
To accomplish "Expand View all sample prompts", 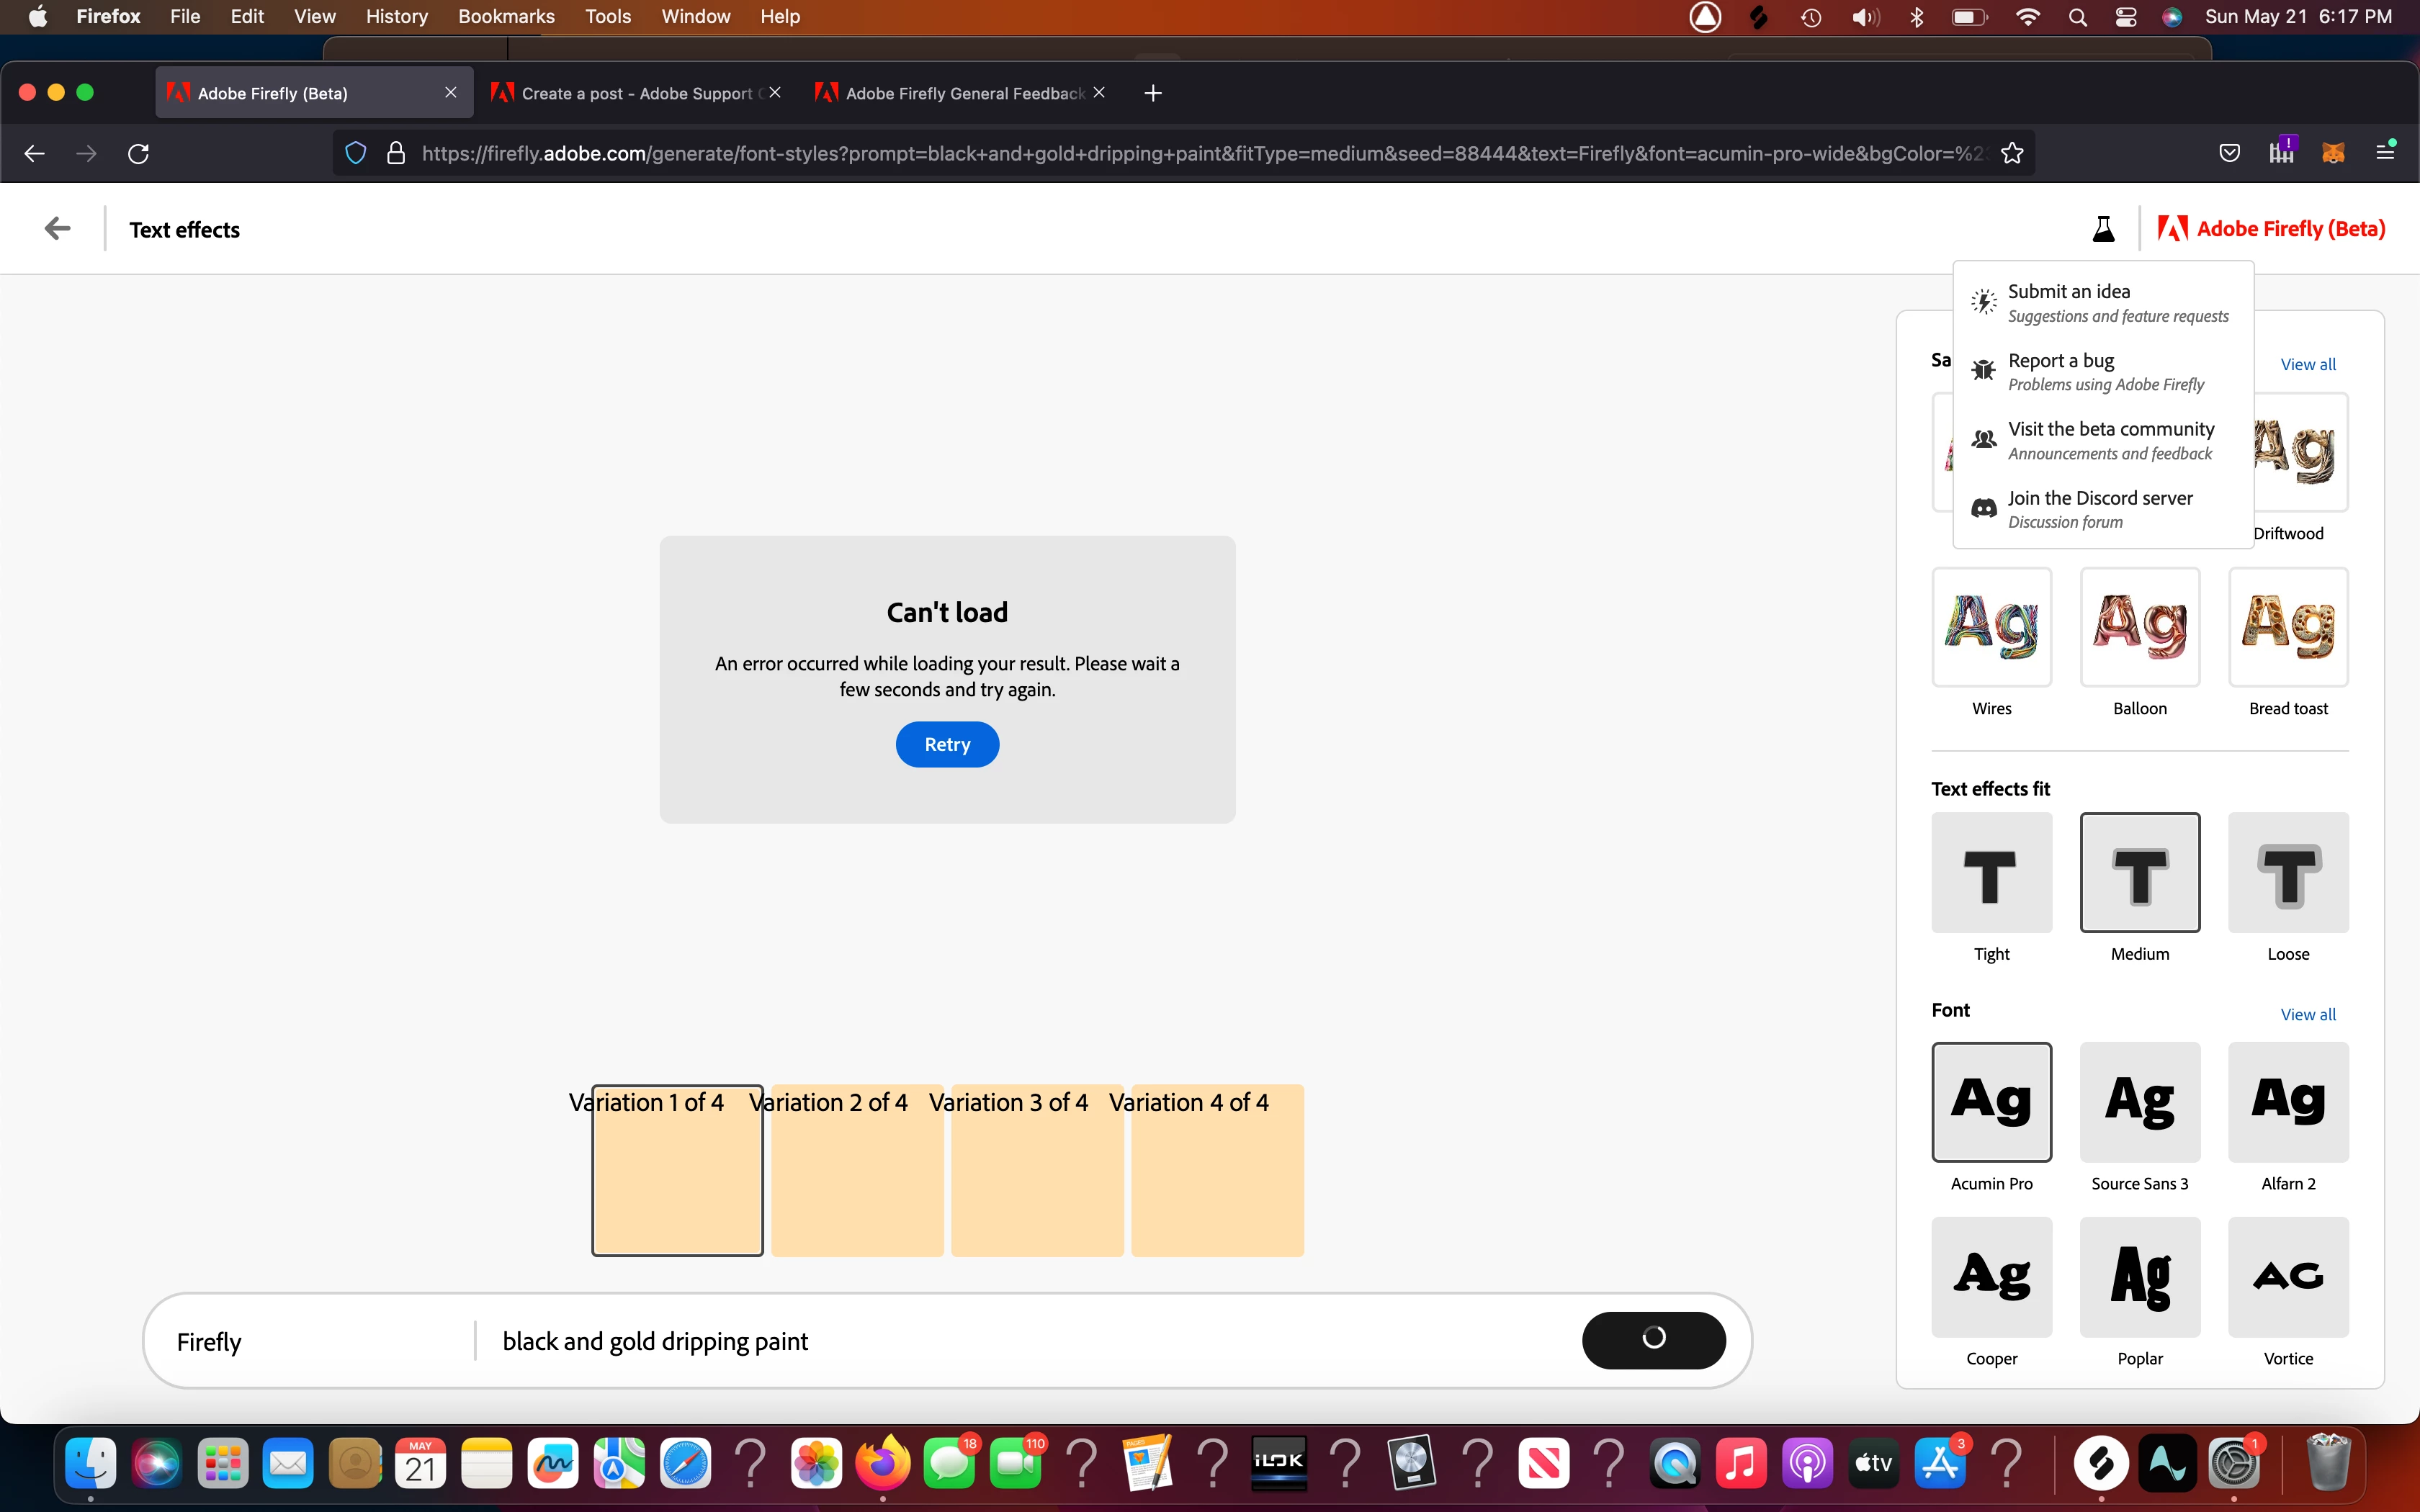I will click(x=2307, y=364).
